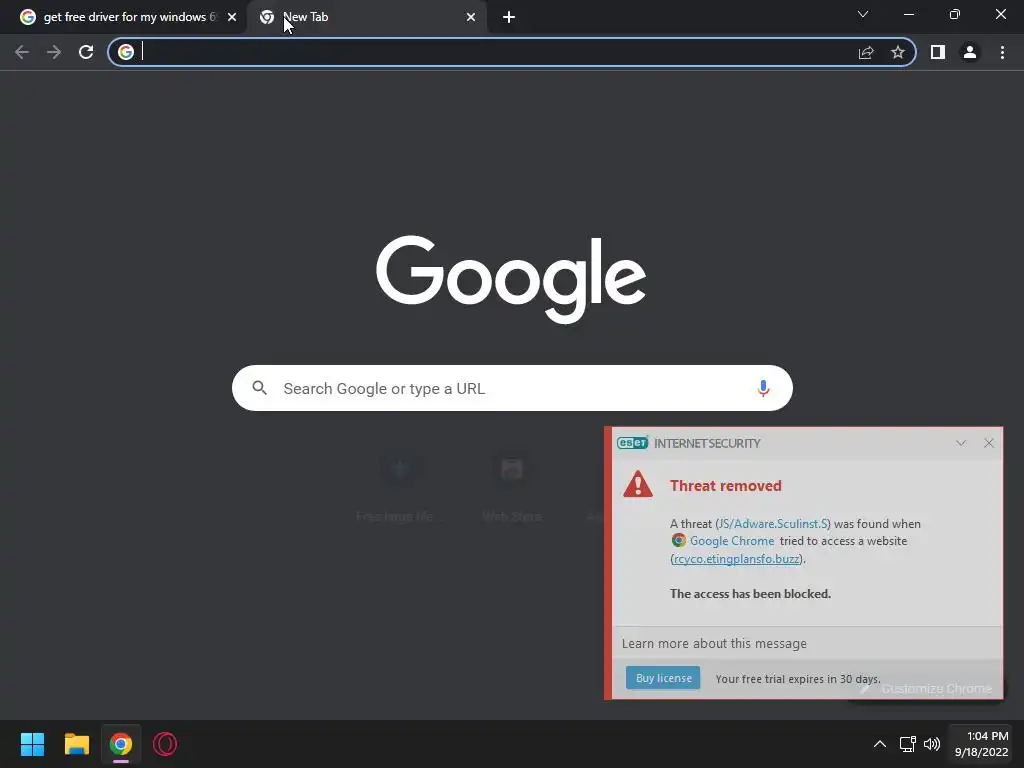1024x768 pixels.
Task: Expand the tab search dropdown arrow
Action: click(x=863, y=14)
